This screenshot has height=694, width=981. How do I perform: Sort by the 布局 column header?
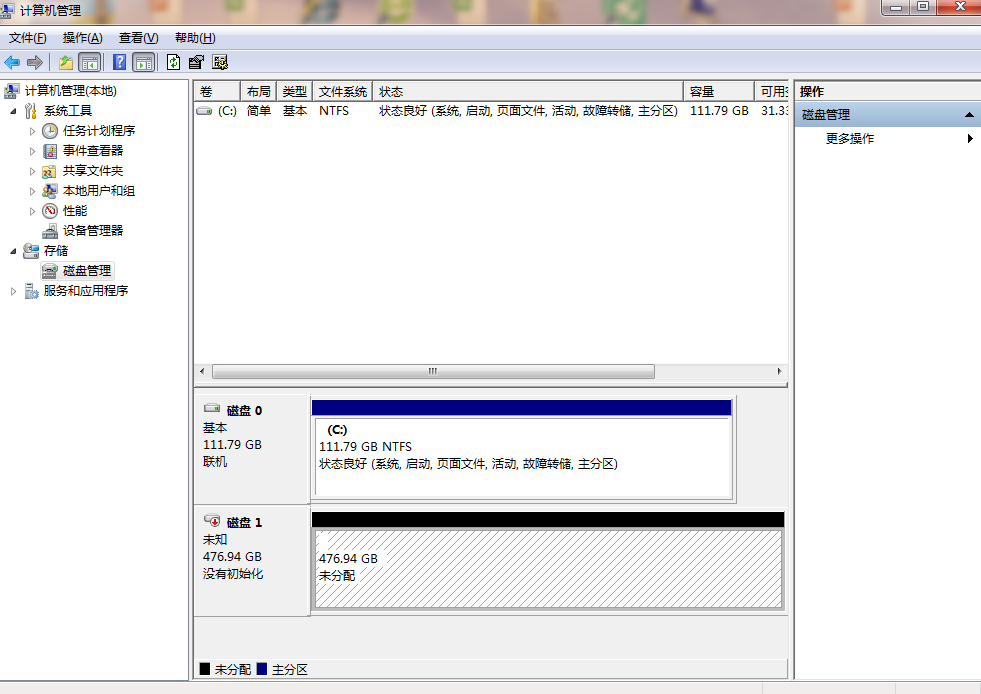(258, 91)
